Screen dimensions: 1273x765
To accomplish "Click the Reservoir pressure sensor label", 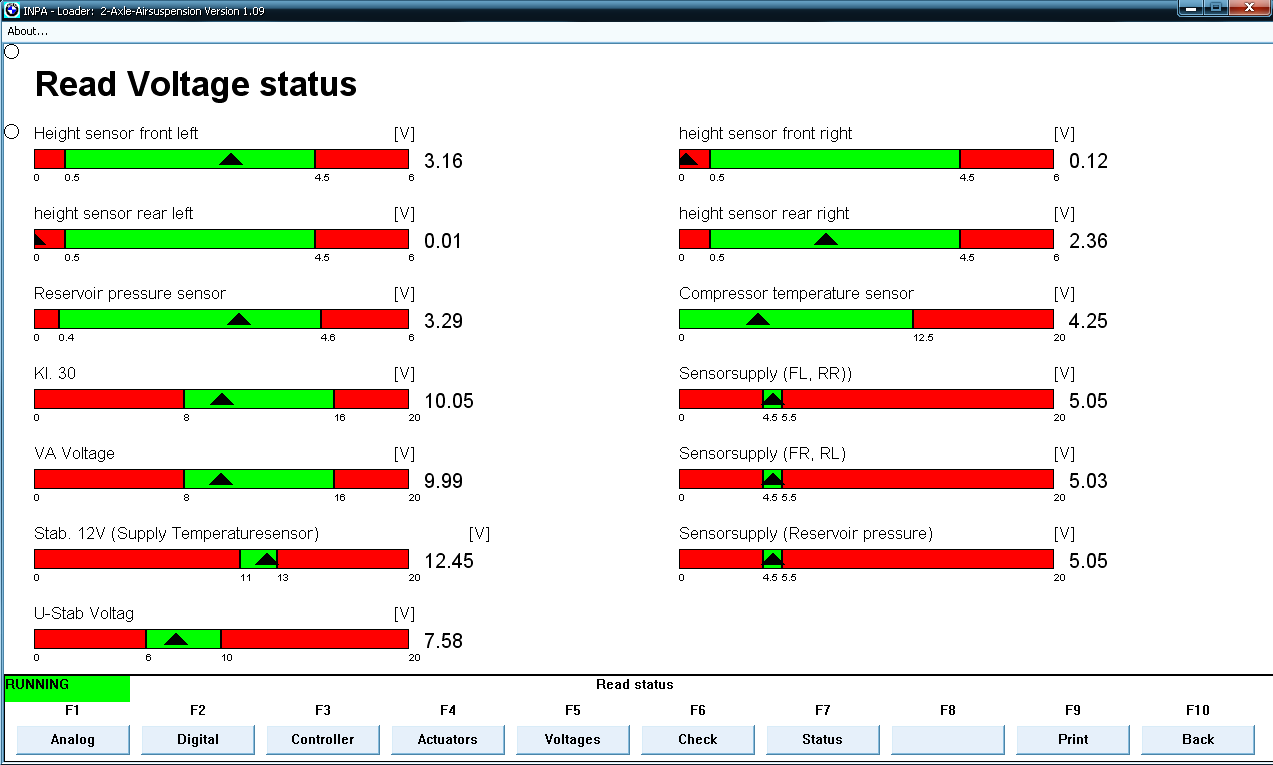I will click(130, 293).
